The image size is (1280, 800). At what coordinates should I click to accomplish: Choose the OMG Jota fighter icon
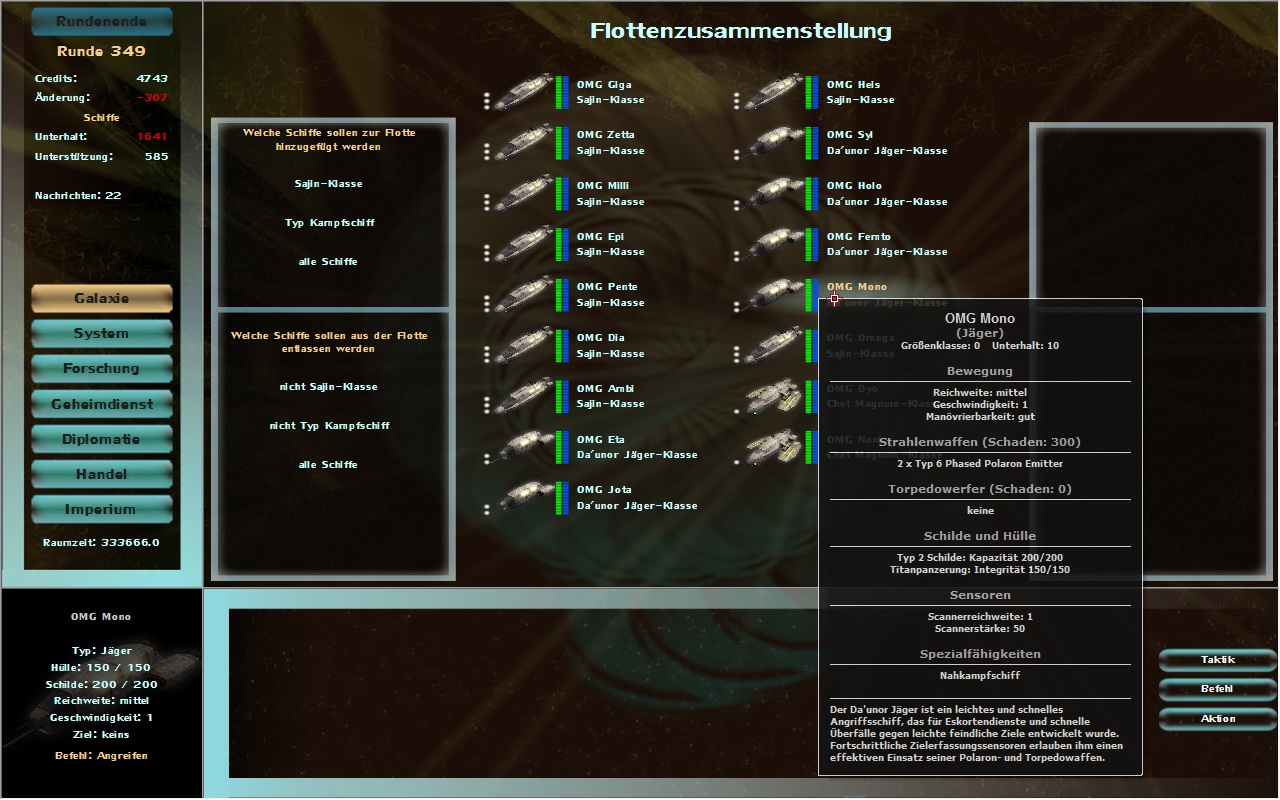click(522, 497)
